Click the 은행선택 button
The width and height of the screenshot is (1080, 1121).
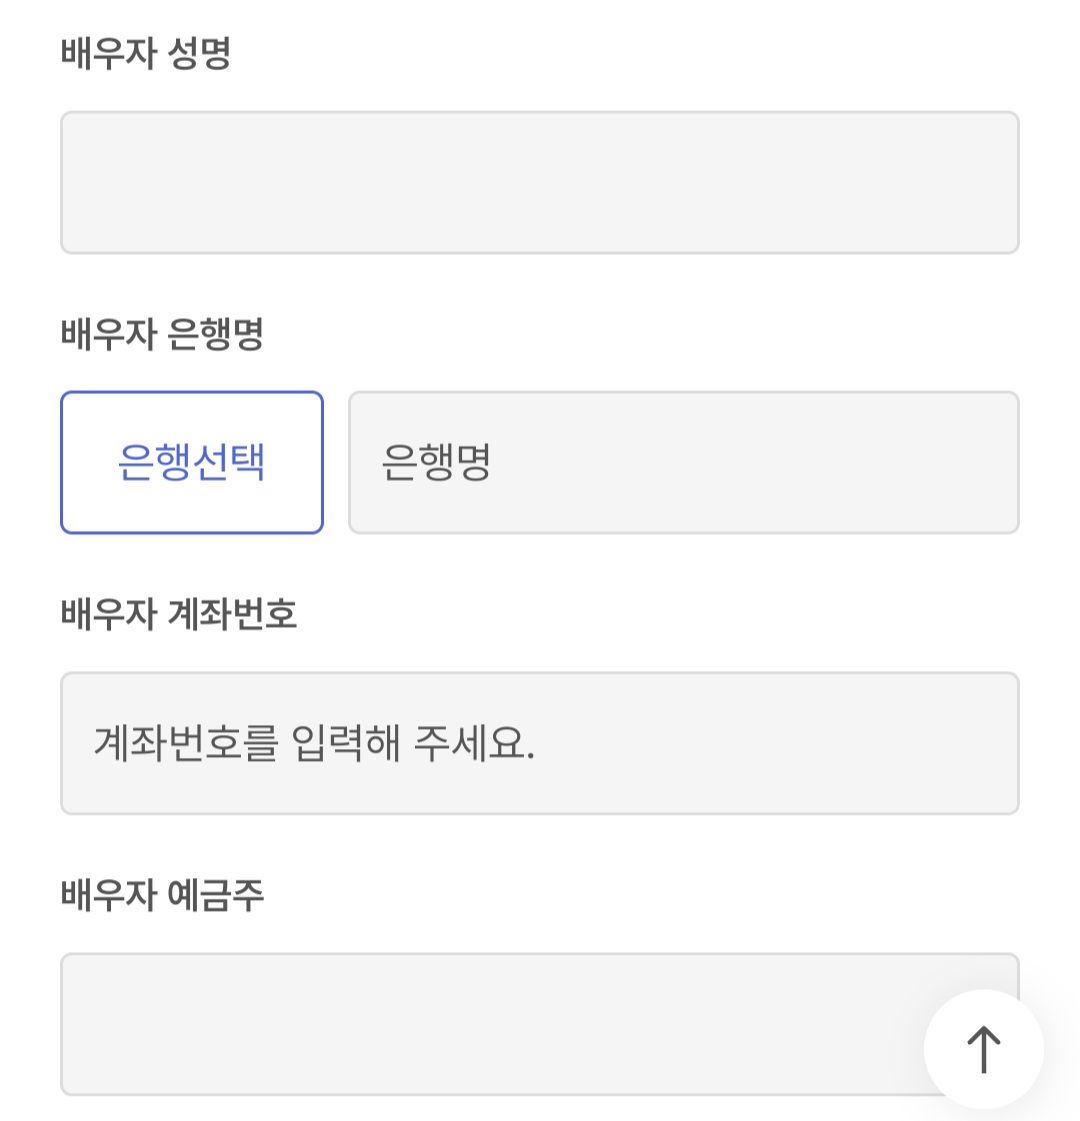pos(192,463)
